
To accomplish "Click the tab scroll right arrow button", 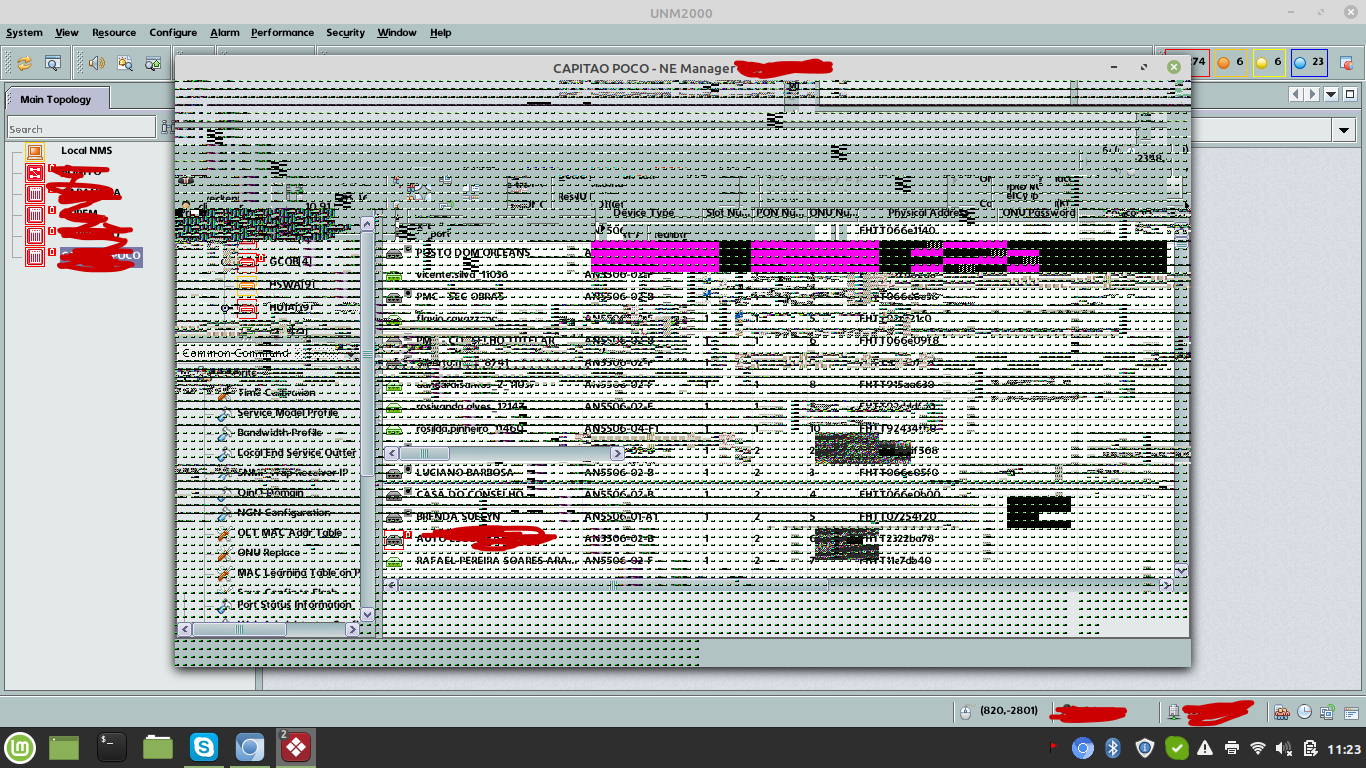I will point(1311,95).
